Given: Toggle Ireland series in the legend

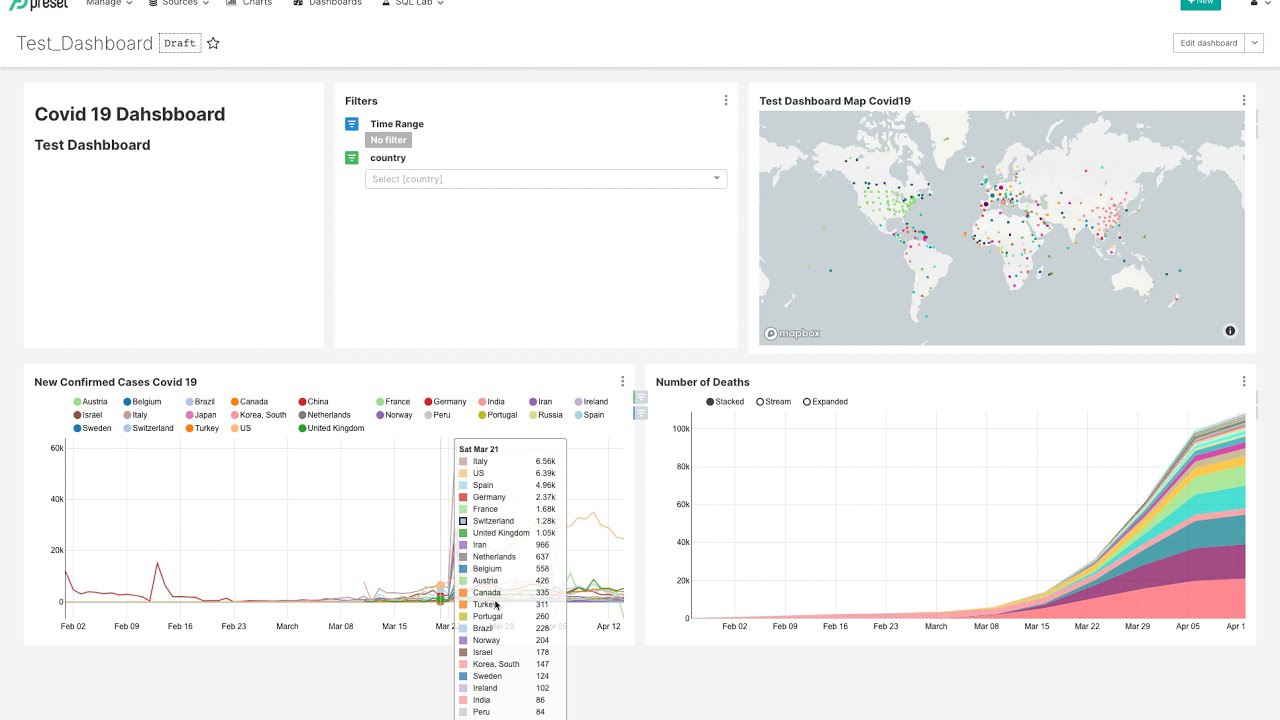Looking at the screenshot, I should click(591, 402).
